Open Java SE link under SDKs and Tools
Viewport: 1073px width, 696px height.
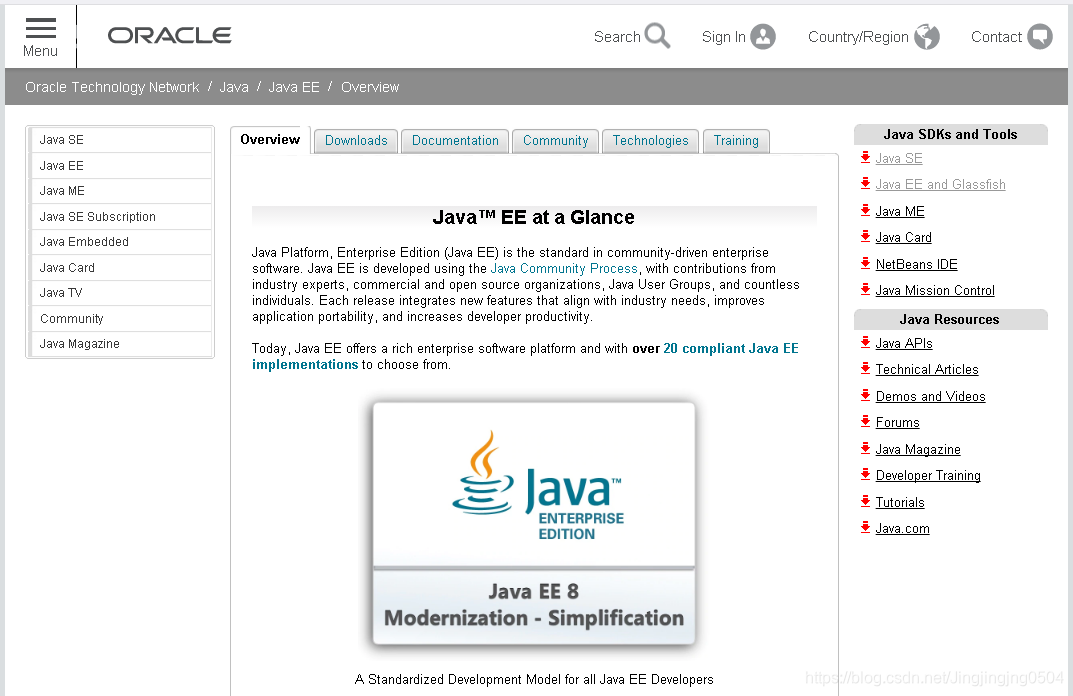[x=899, y=158]
